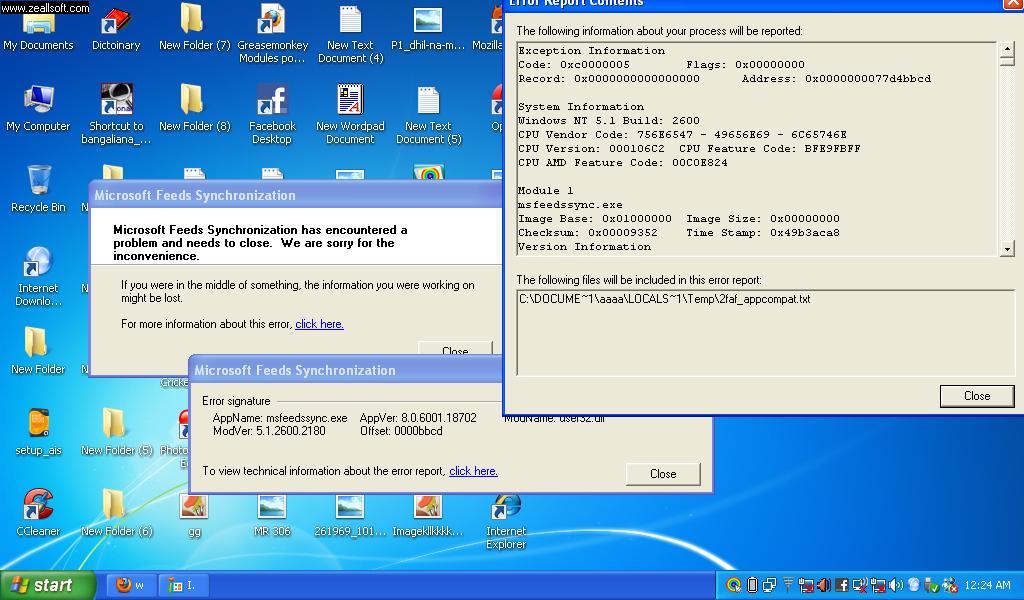Open the My Documents desktop icon

[38, 29]
